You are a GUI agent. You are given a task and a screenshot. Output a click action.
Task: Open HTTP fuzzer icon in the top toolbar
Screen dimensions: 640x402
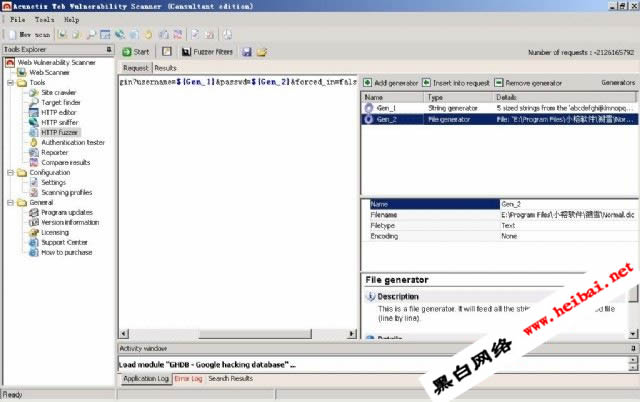click(x=134, y=35)
